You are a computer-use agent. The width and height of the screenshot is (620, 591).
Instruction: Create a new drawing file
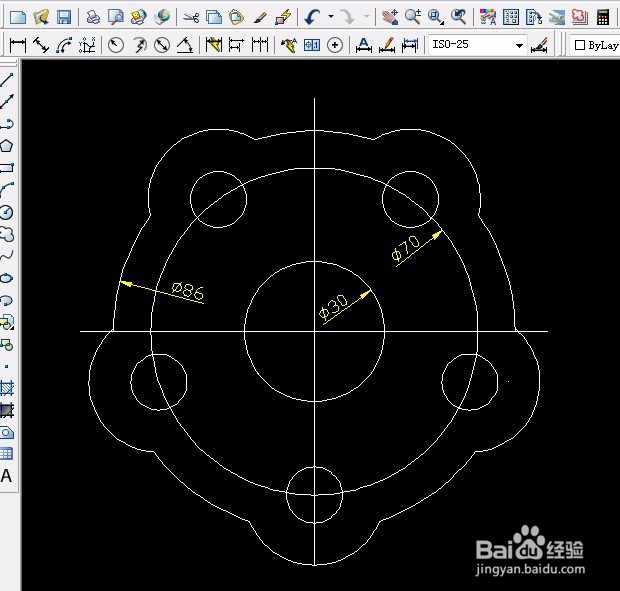pyautogui.click(x=18, y=17)
